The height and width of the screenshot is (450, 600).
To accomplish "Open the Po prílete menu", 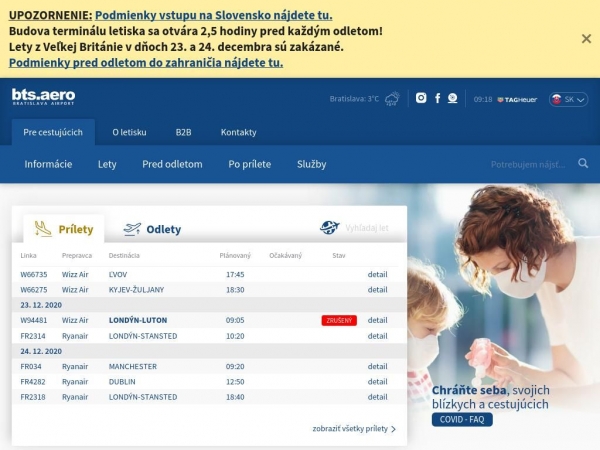I will point(249,164).
